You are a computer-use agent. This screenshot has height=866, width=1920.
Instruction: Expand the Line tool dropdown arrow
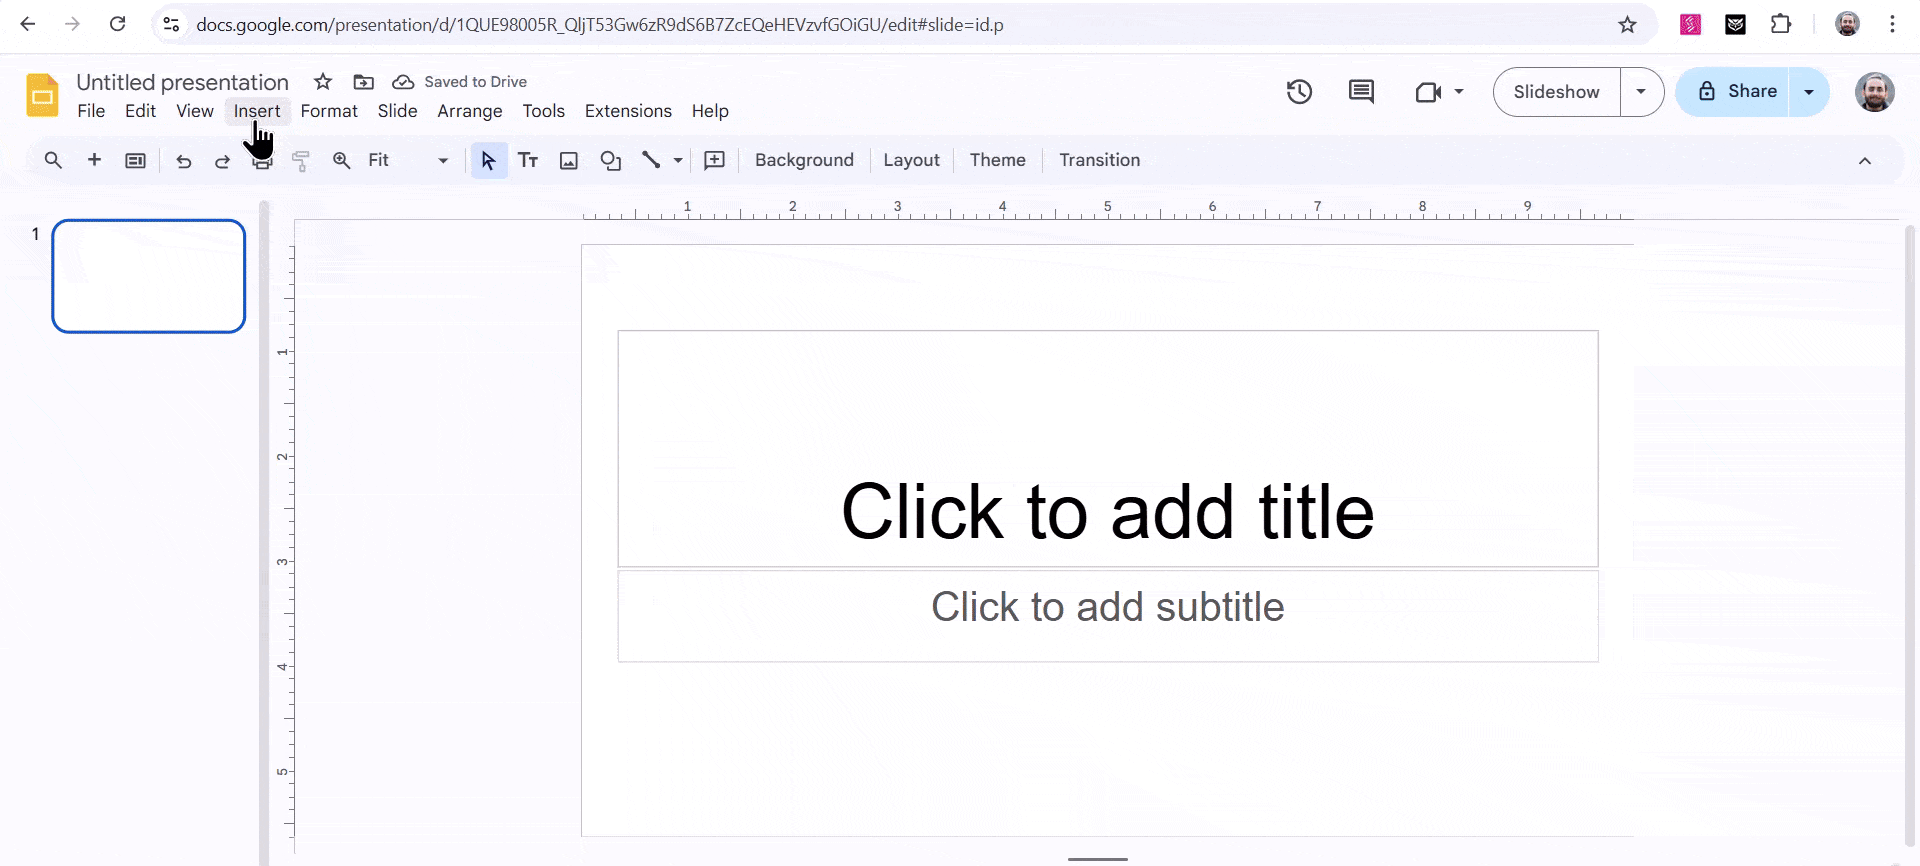[678, 160]
